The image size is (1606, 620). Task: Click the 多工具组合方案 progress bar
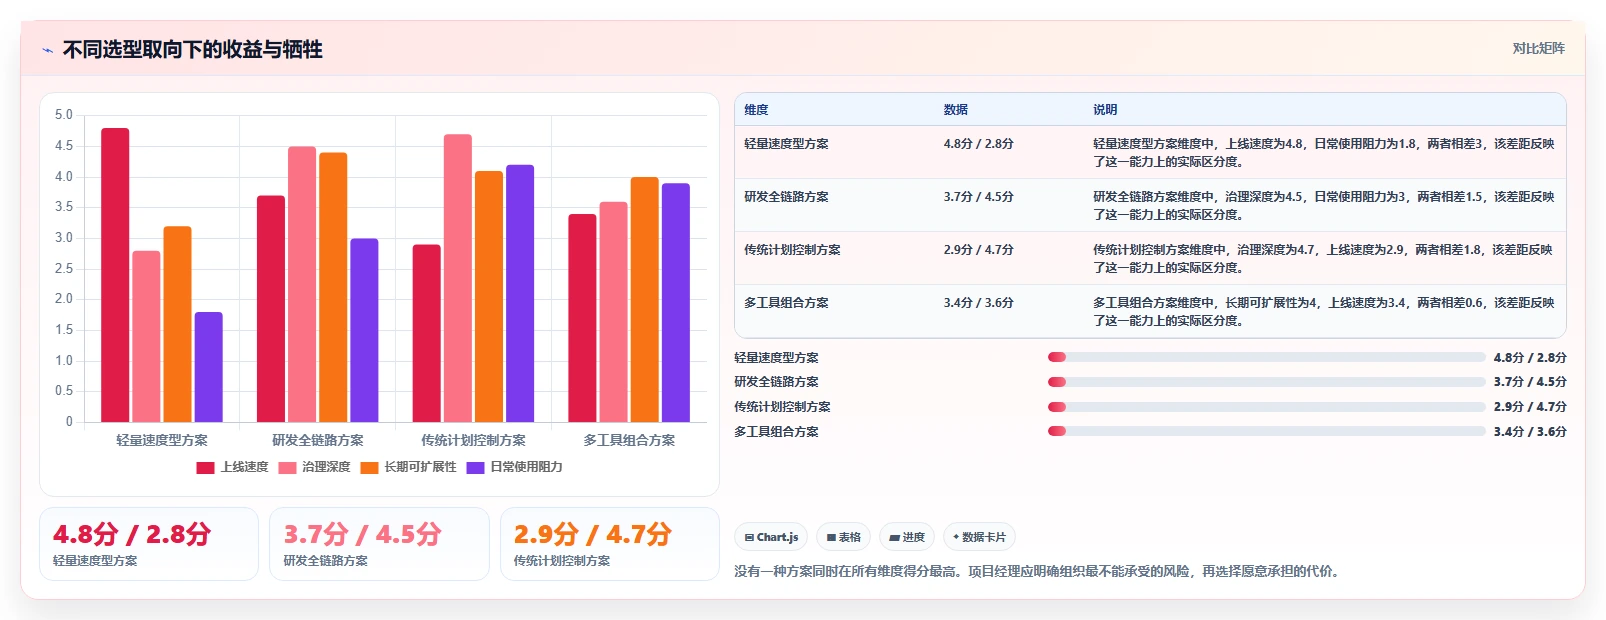(1266, 432)
